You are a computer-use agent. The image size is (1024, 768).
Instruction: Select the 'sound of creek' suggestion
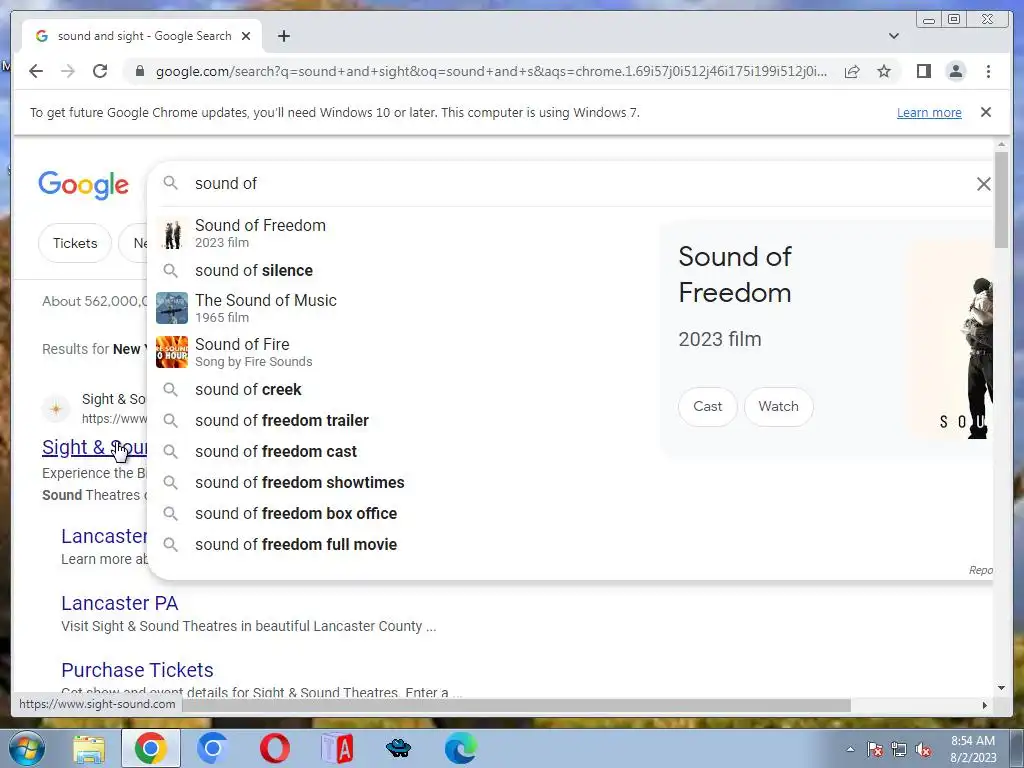pyautogui.click(x=405, y=390)
